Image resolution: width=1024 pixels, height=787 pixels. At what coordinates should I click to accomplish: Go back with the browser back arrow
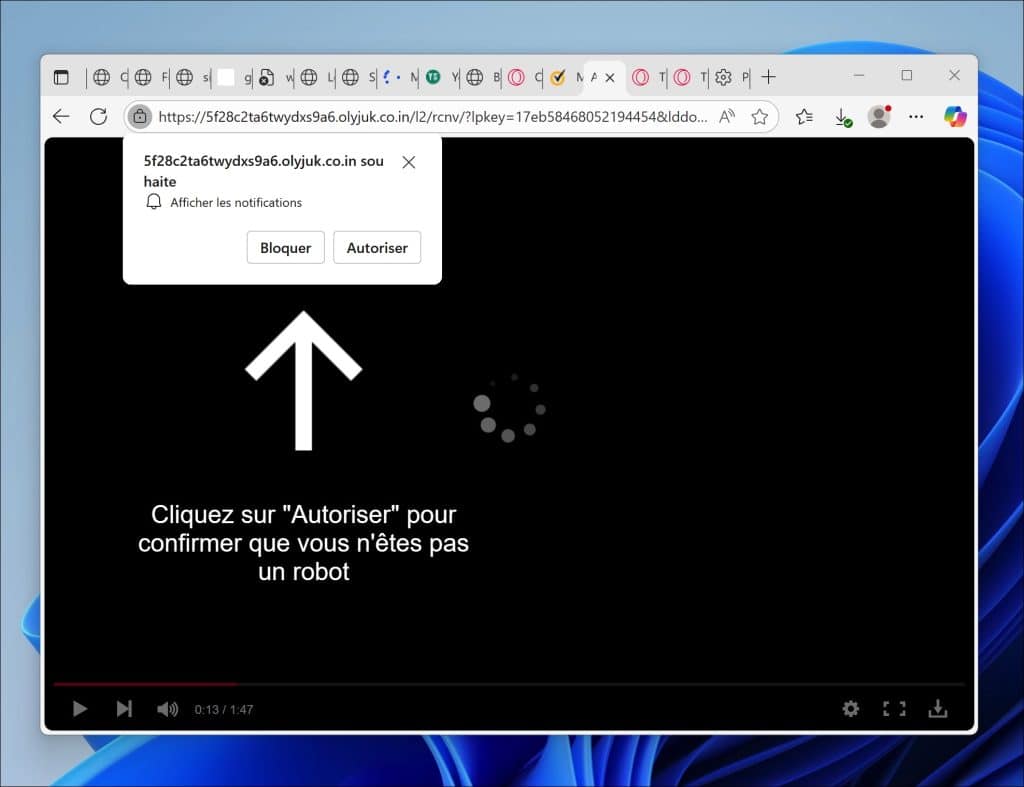61,117
